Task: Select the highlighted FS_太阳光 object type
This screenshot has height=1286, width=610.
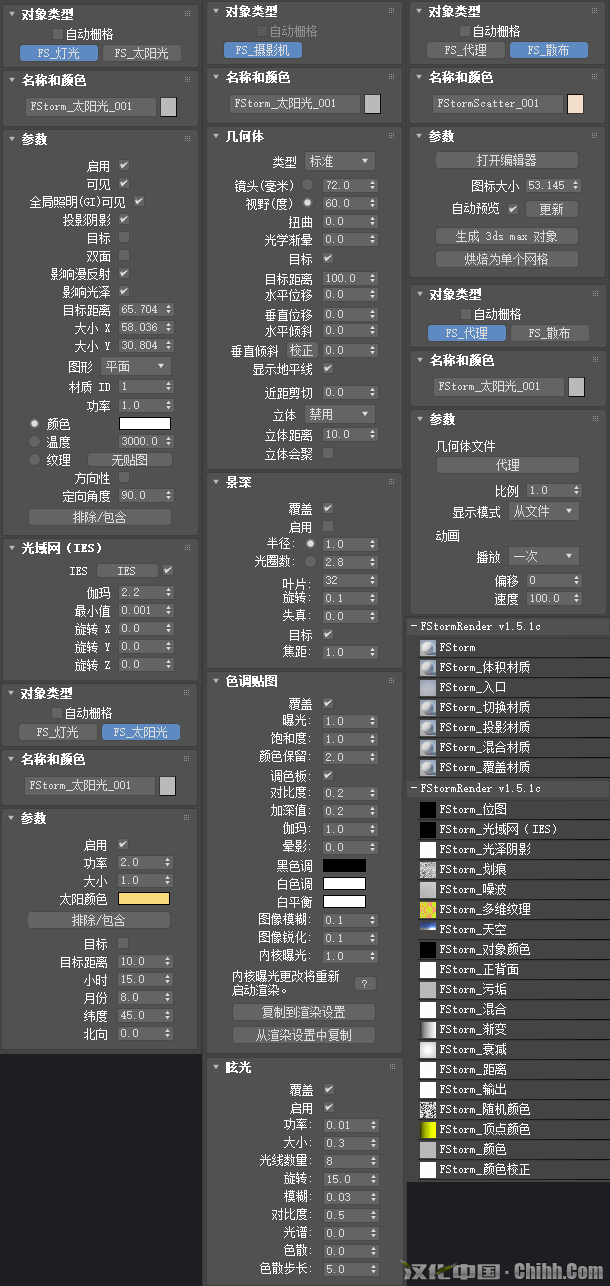Action: coord(140,732)
